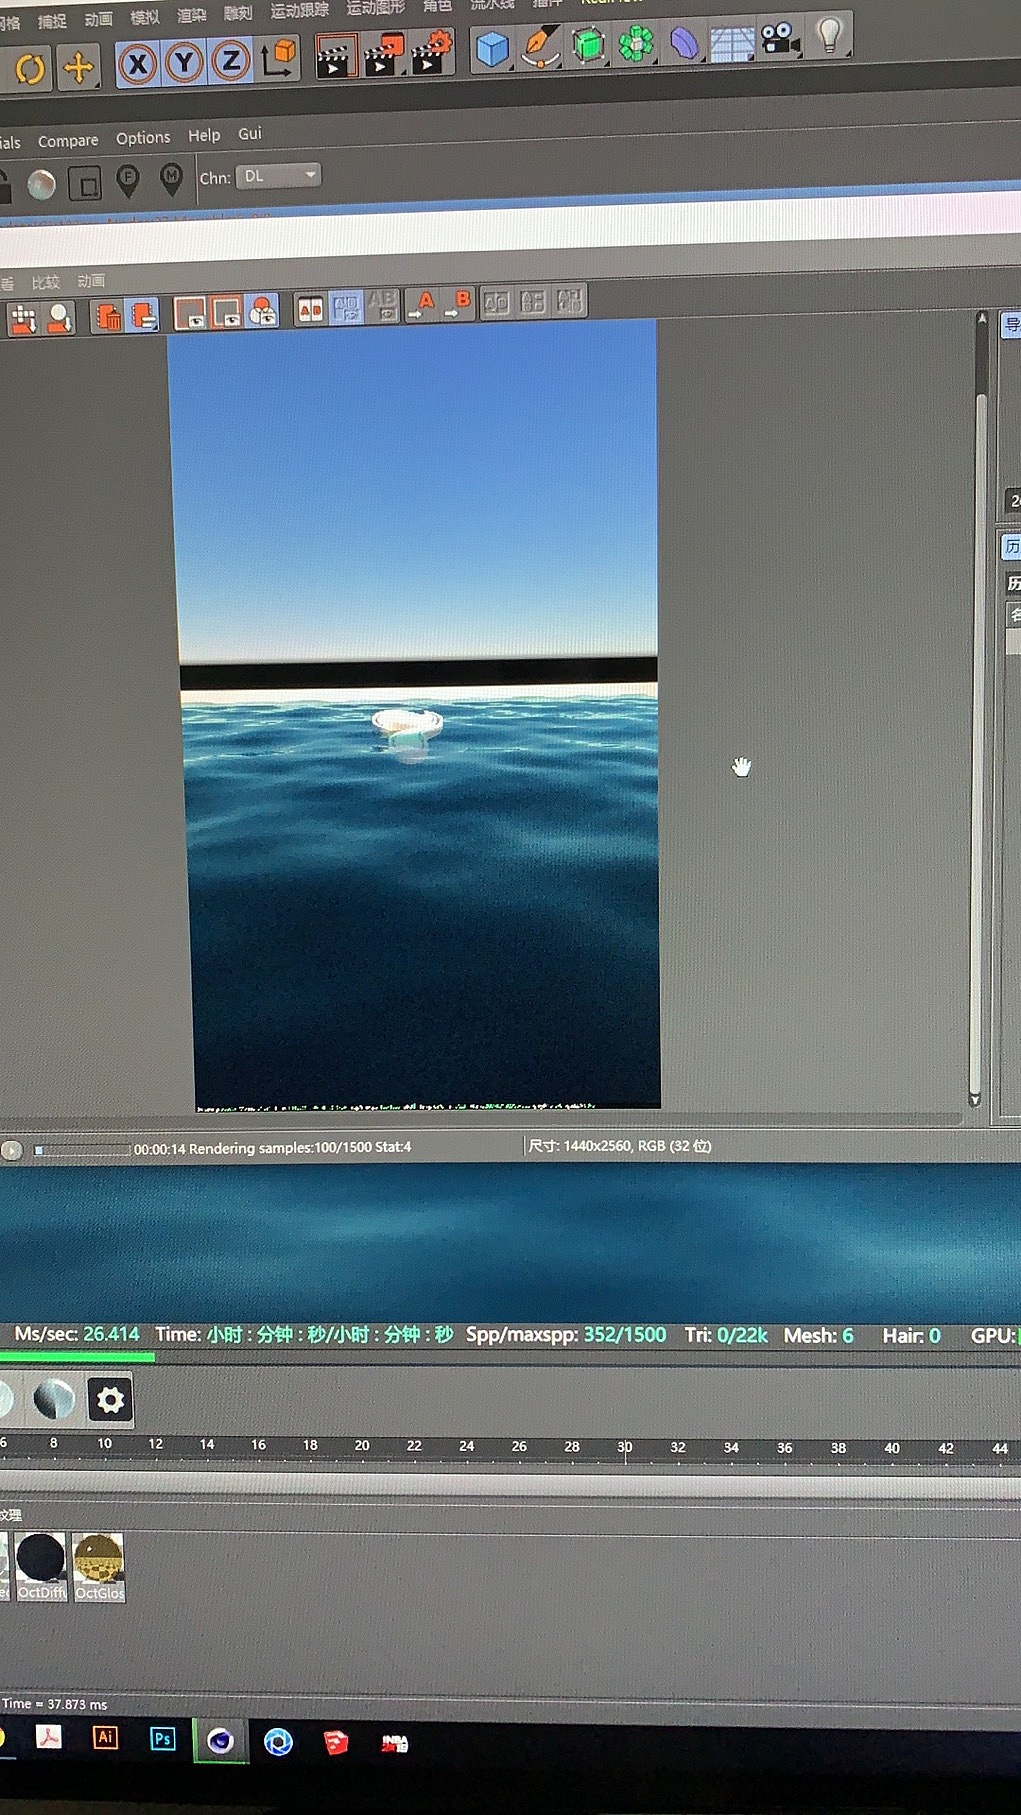This screenshot has height=1815, width=1021.
Task: Select the OctGlos material thumbnail
Action: click(98, 1567)
